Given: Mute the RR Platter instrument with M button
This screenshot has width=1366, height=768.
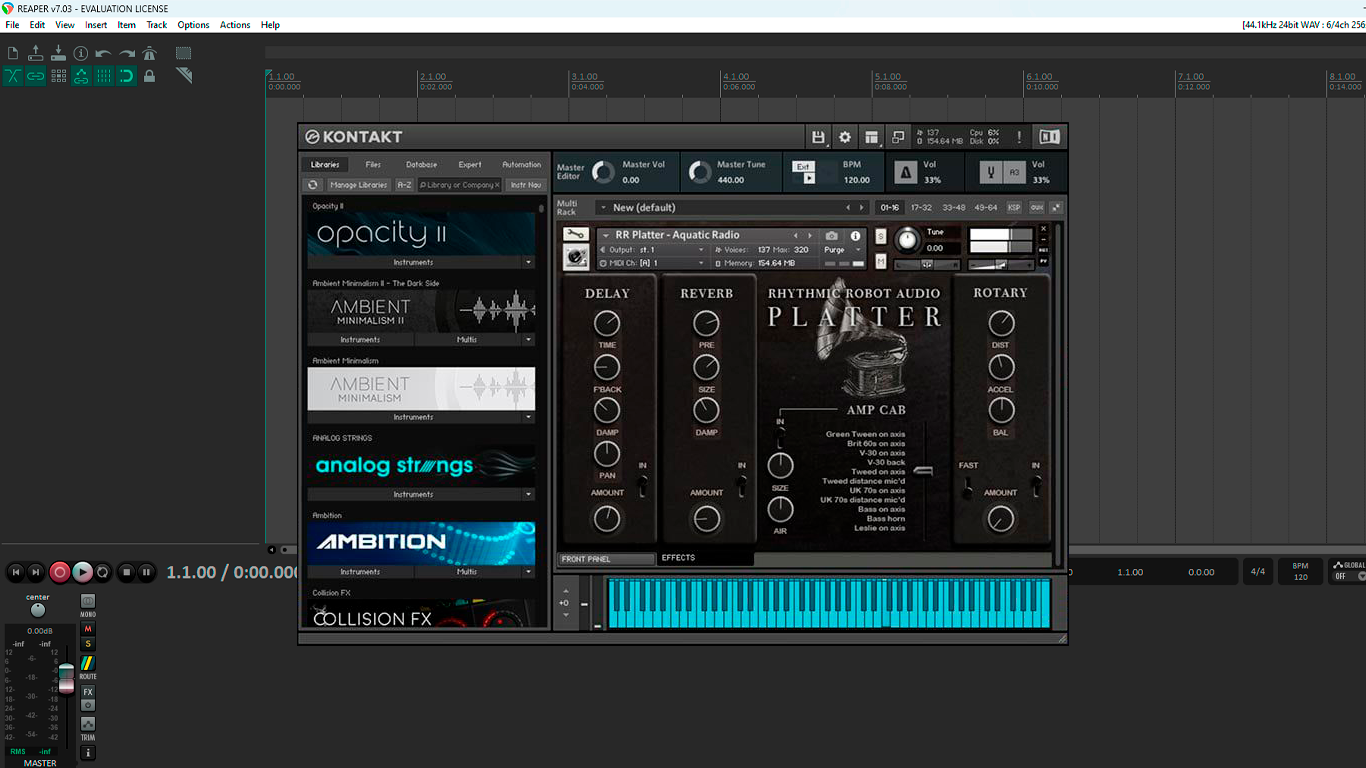Looking at the screenshot, I should tap(881, 261).
